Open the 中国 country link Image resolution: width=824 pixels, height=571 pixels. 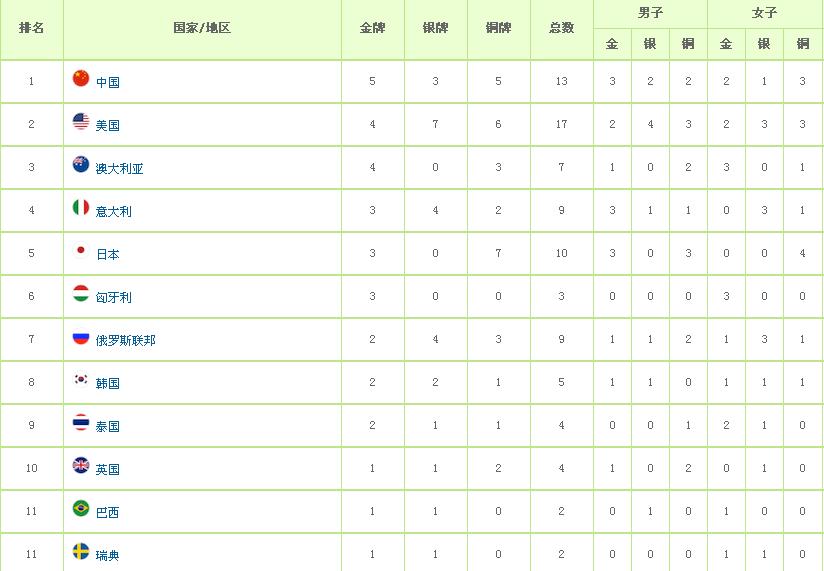(108, 82)
